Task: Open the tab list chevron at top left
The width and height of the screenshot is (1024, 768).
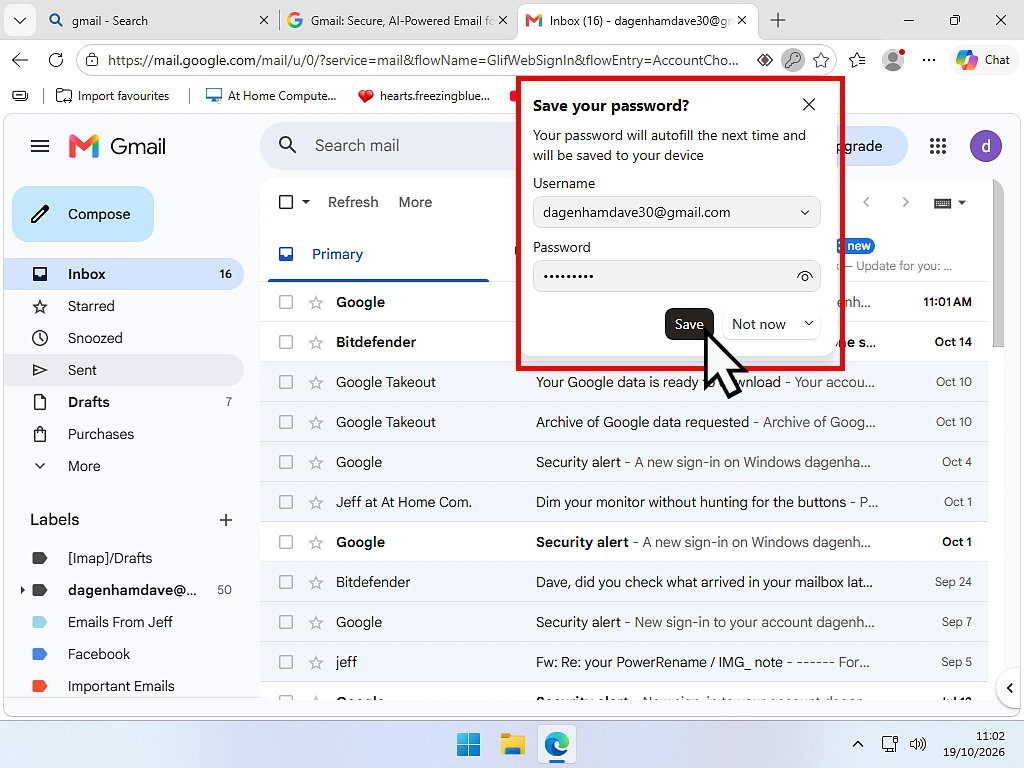Action: coord(20,20)
